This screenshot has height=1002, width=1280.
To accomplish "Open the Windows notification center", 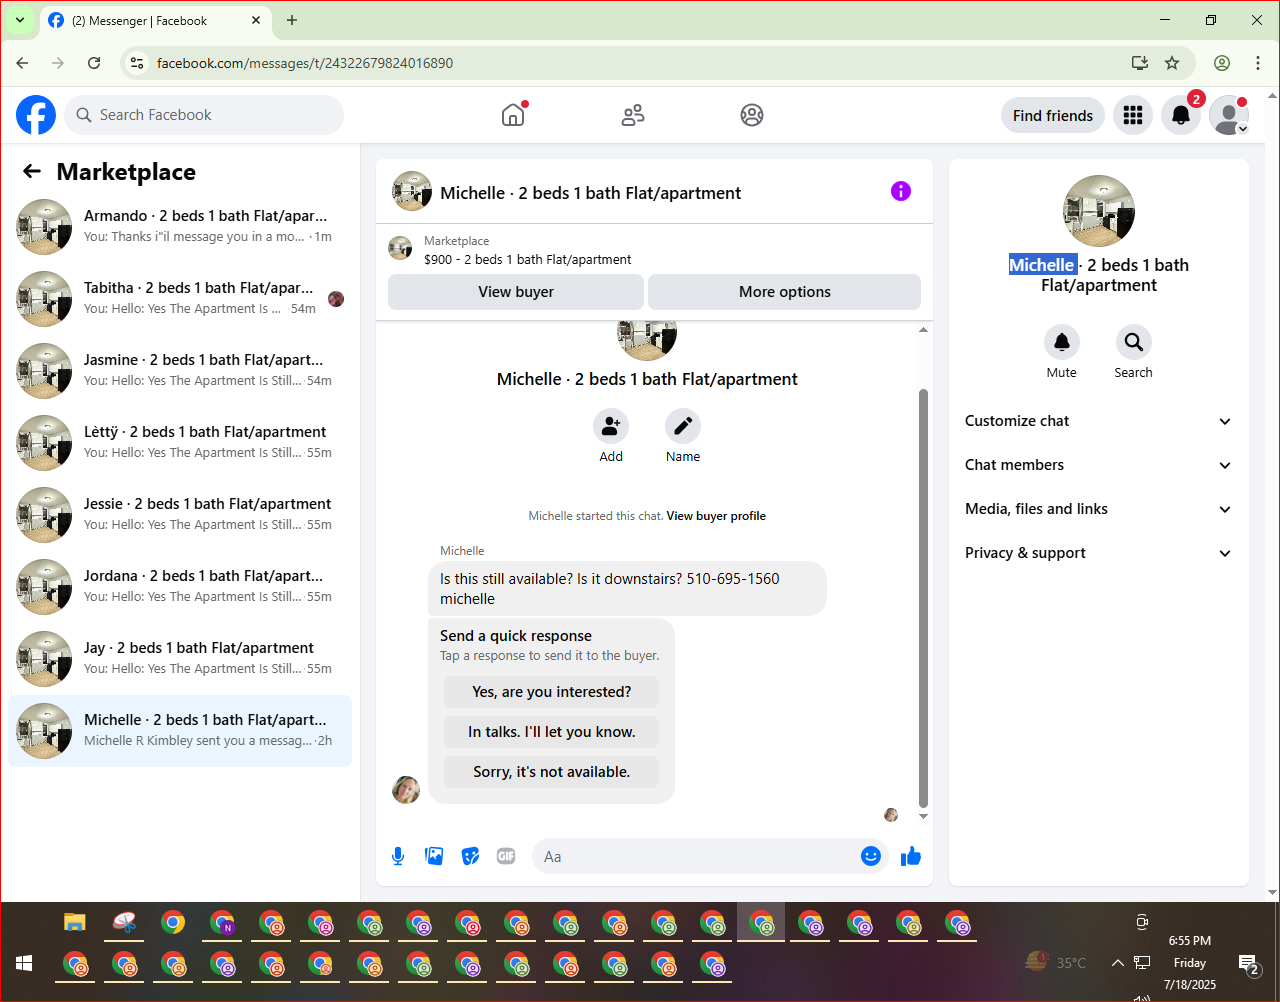I will 1248,964.
